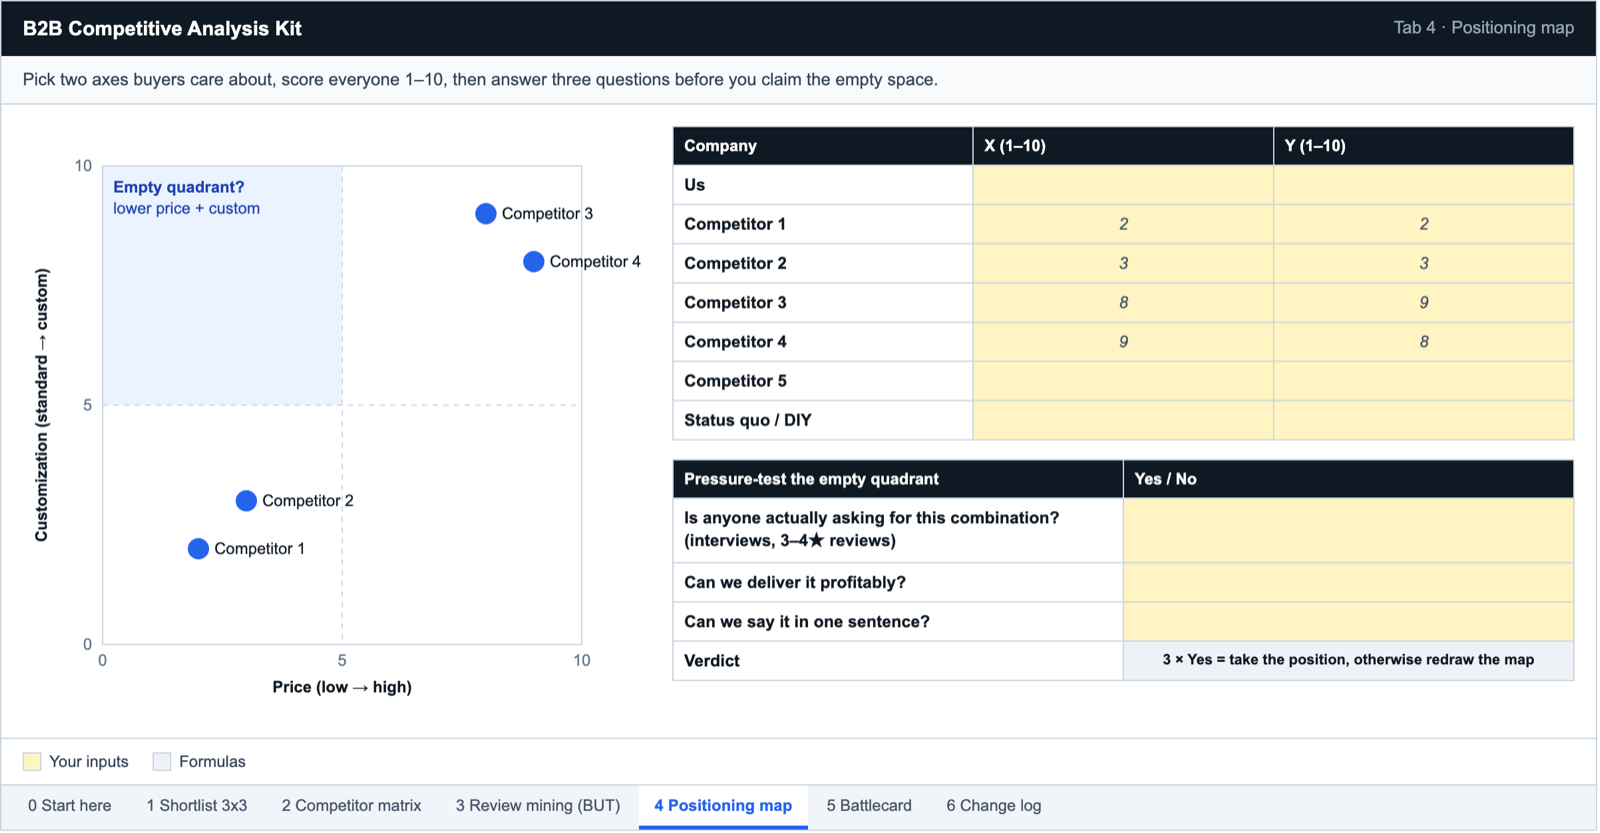Screen dimensions: 1600x833
Task: Click the Verdict formula cell
Action: pyautogui.click(x=1349, y=661)
